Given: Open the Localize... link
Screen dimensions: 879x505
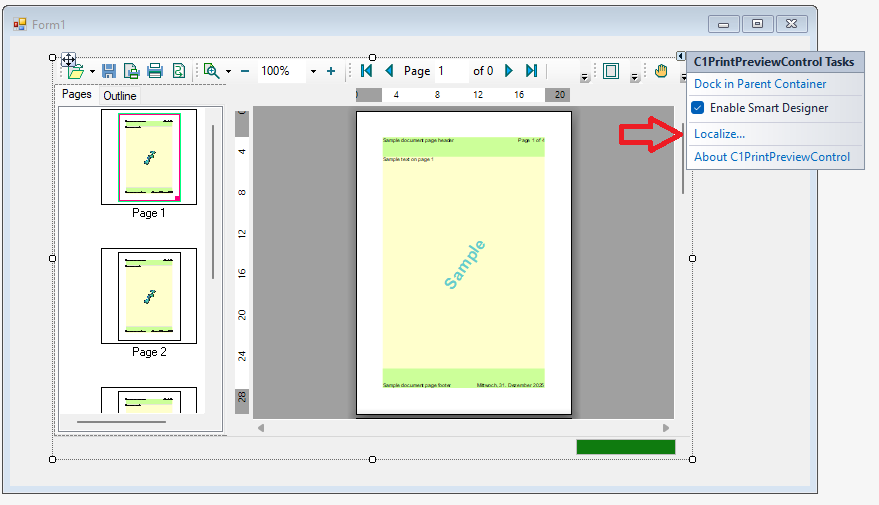Looking at the screenshot, I should (719, 134).
